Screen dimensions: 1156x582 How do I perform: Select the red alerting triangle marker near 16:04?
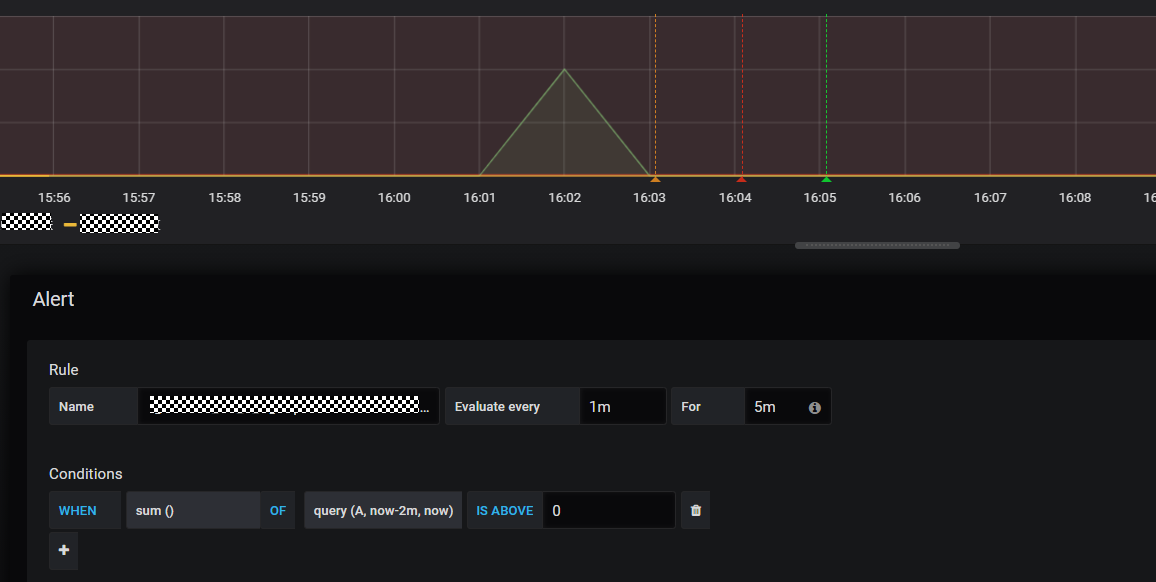click(x=742, y=179)
